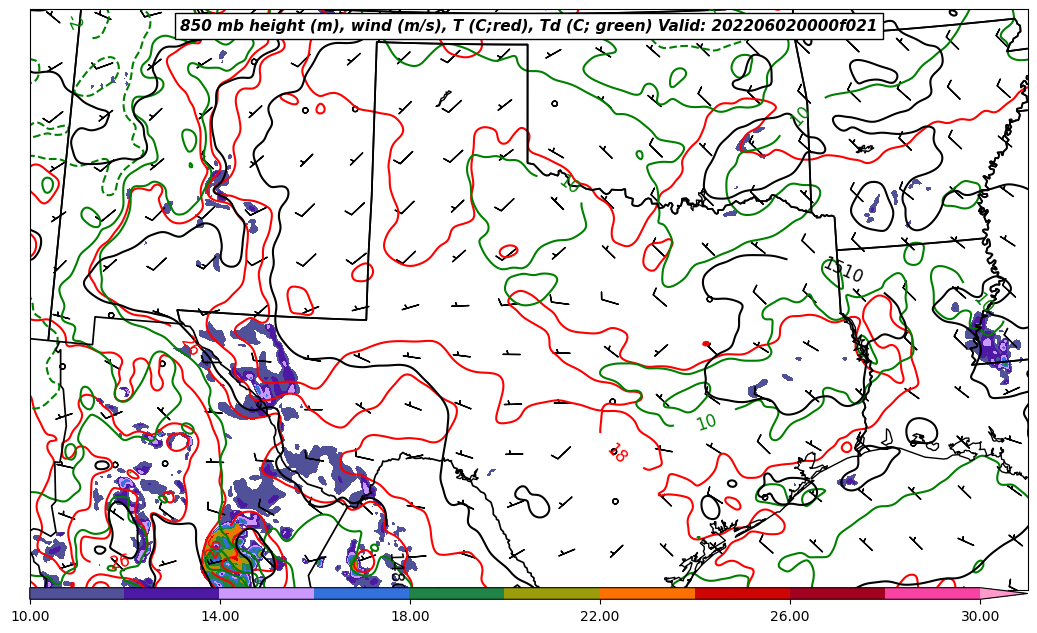Choose the dark purple 12–14 colorbar segment
Image resolution: width=1037 pixels, height=633 pixels.
[x=171, y=594]
